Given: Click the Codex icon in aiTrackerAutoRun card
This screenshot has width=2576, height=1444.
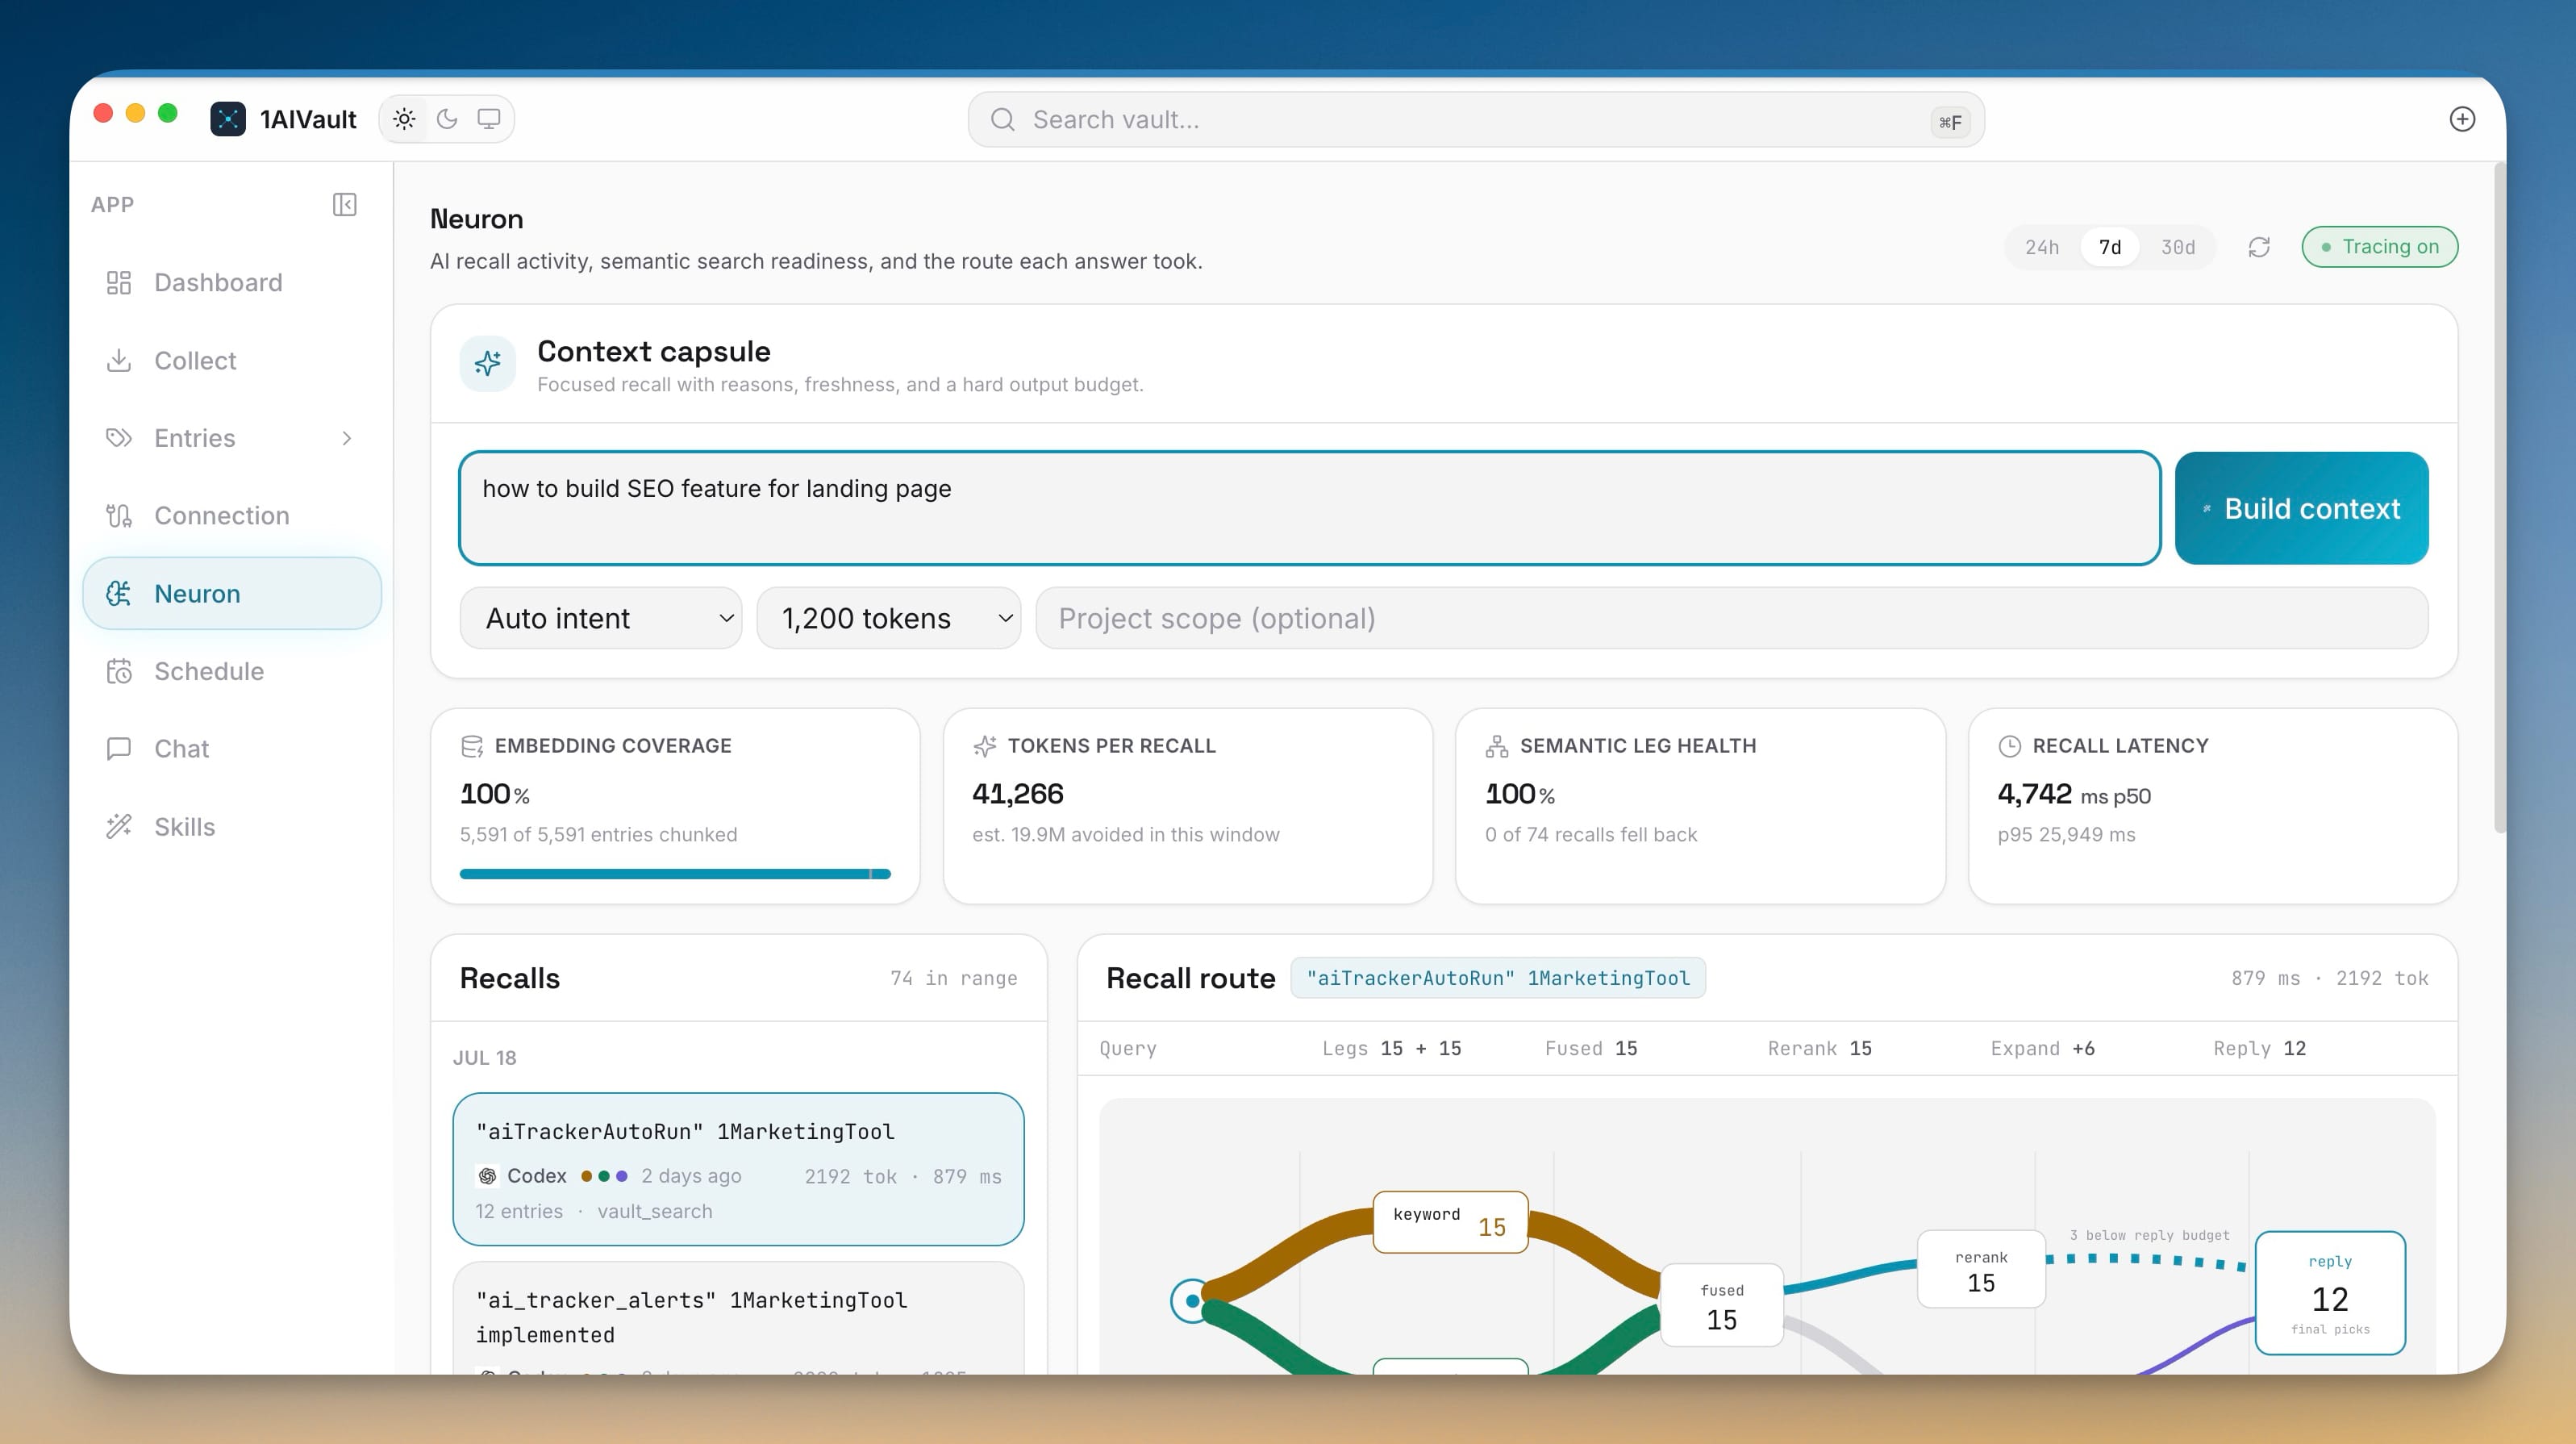Looking at the screenshot, I should coord(488,1176).
